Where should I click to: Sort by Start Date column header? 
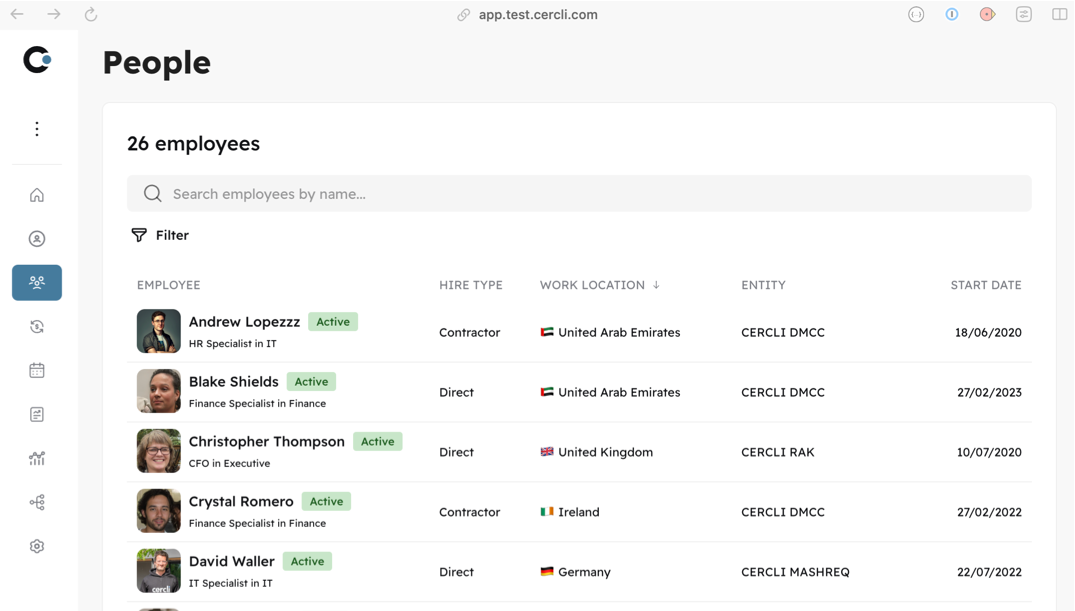point(986,285)
